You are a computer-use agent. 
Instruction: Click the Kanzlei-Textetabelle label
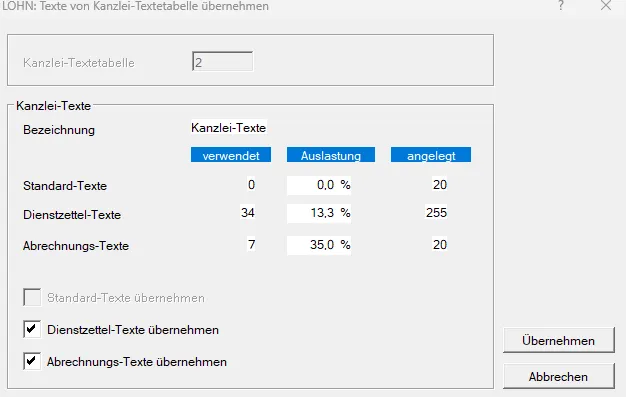[x=79, y=63]
